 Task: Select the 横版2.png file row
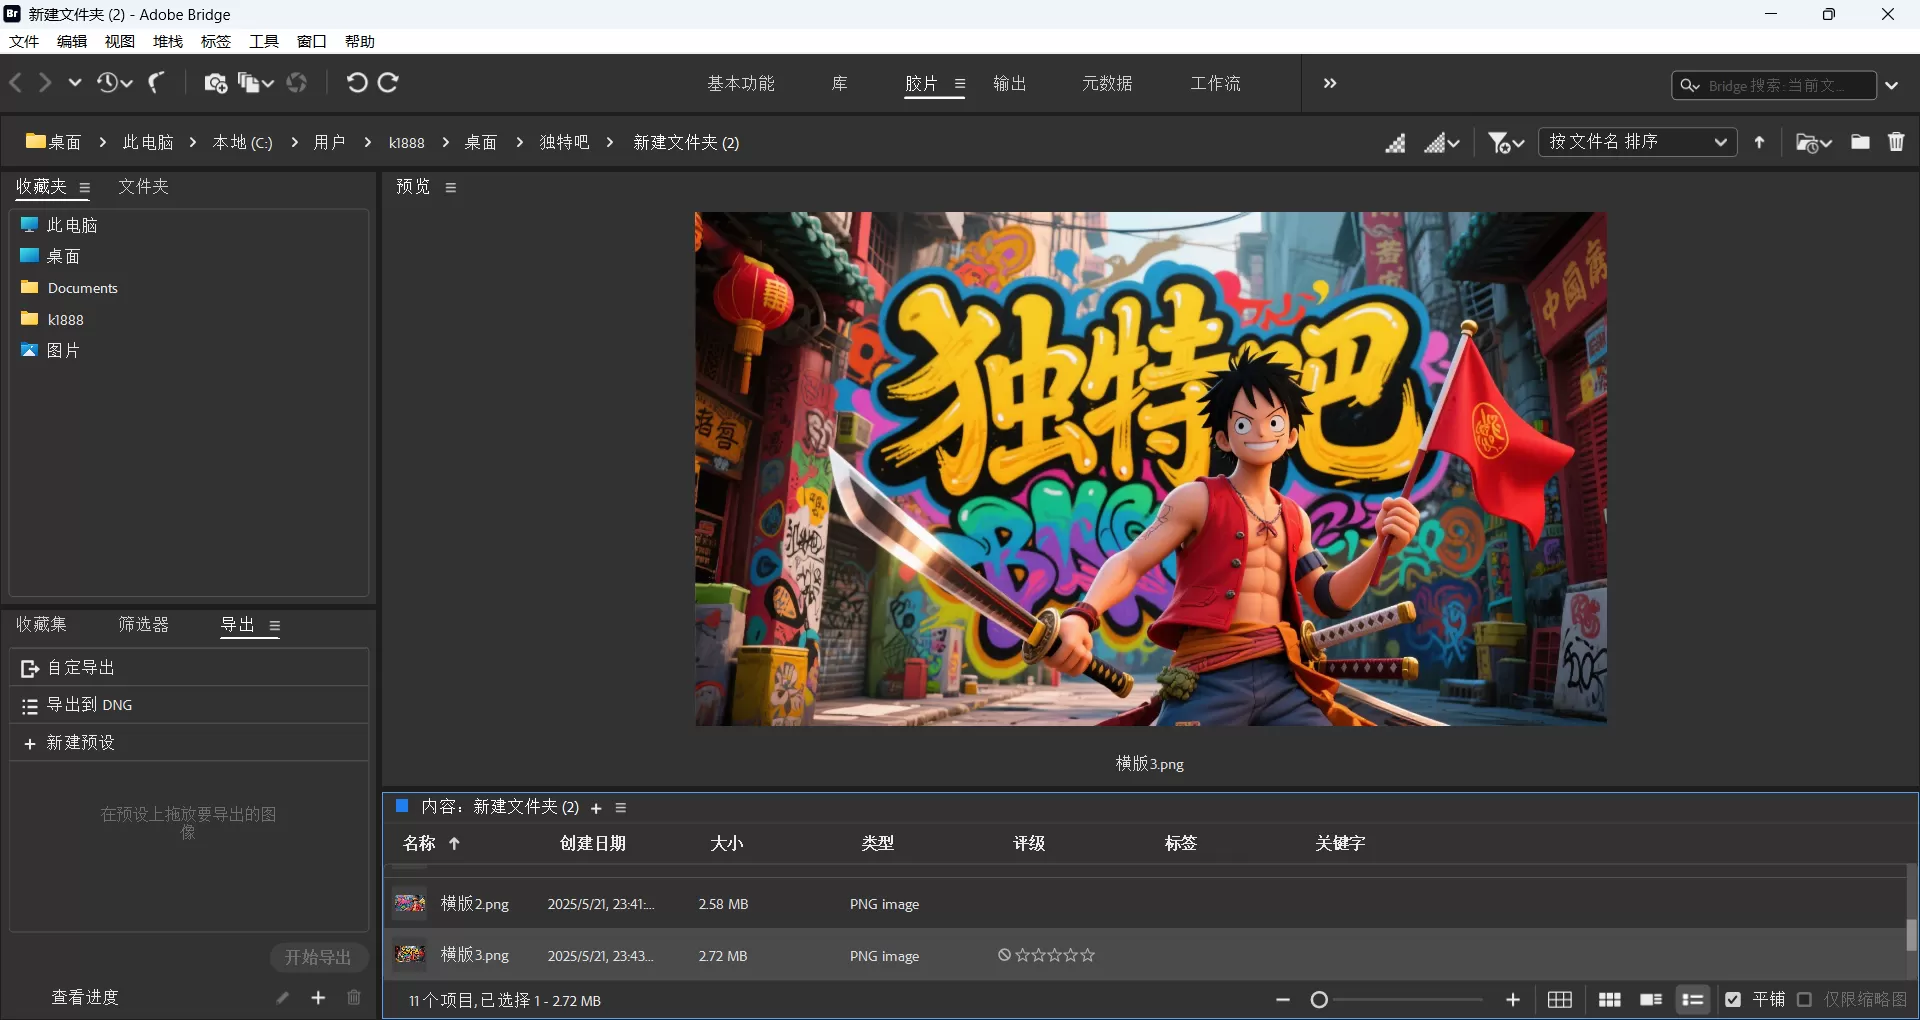(475, 904)
